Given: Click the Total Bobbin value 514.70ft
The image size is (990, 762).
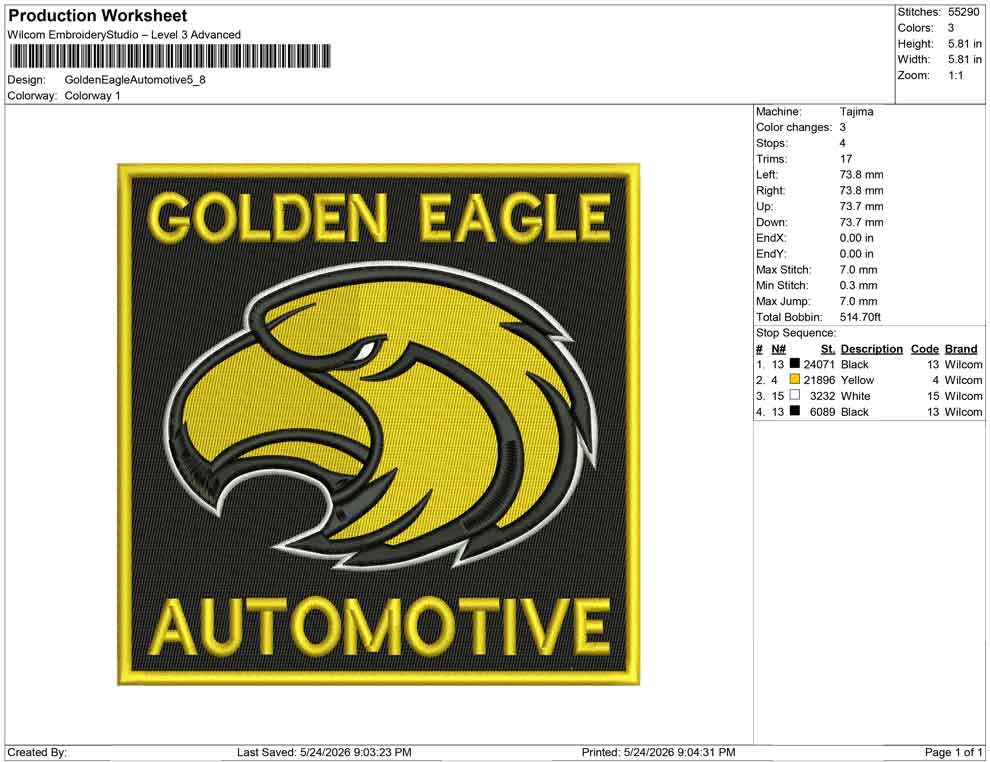Looking at the screenshot, I should [861, 317].
